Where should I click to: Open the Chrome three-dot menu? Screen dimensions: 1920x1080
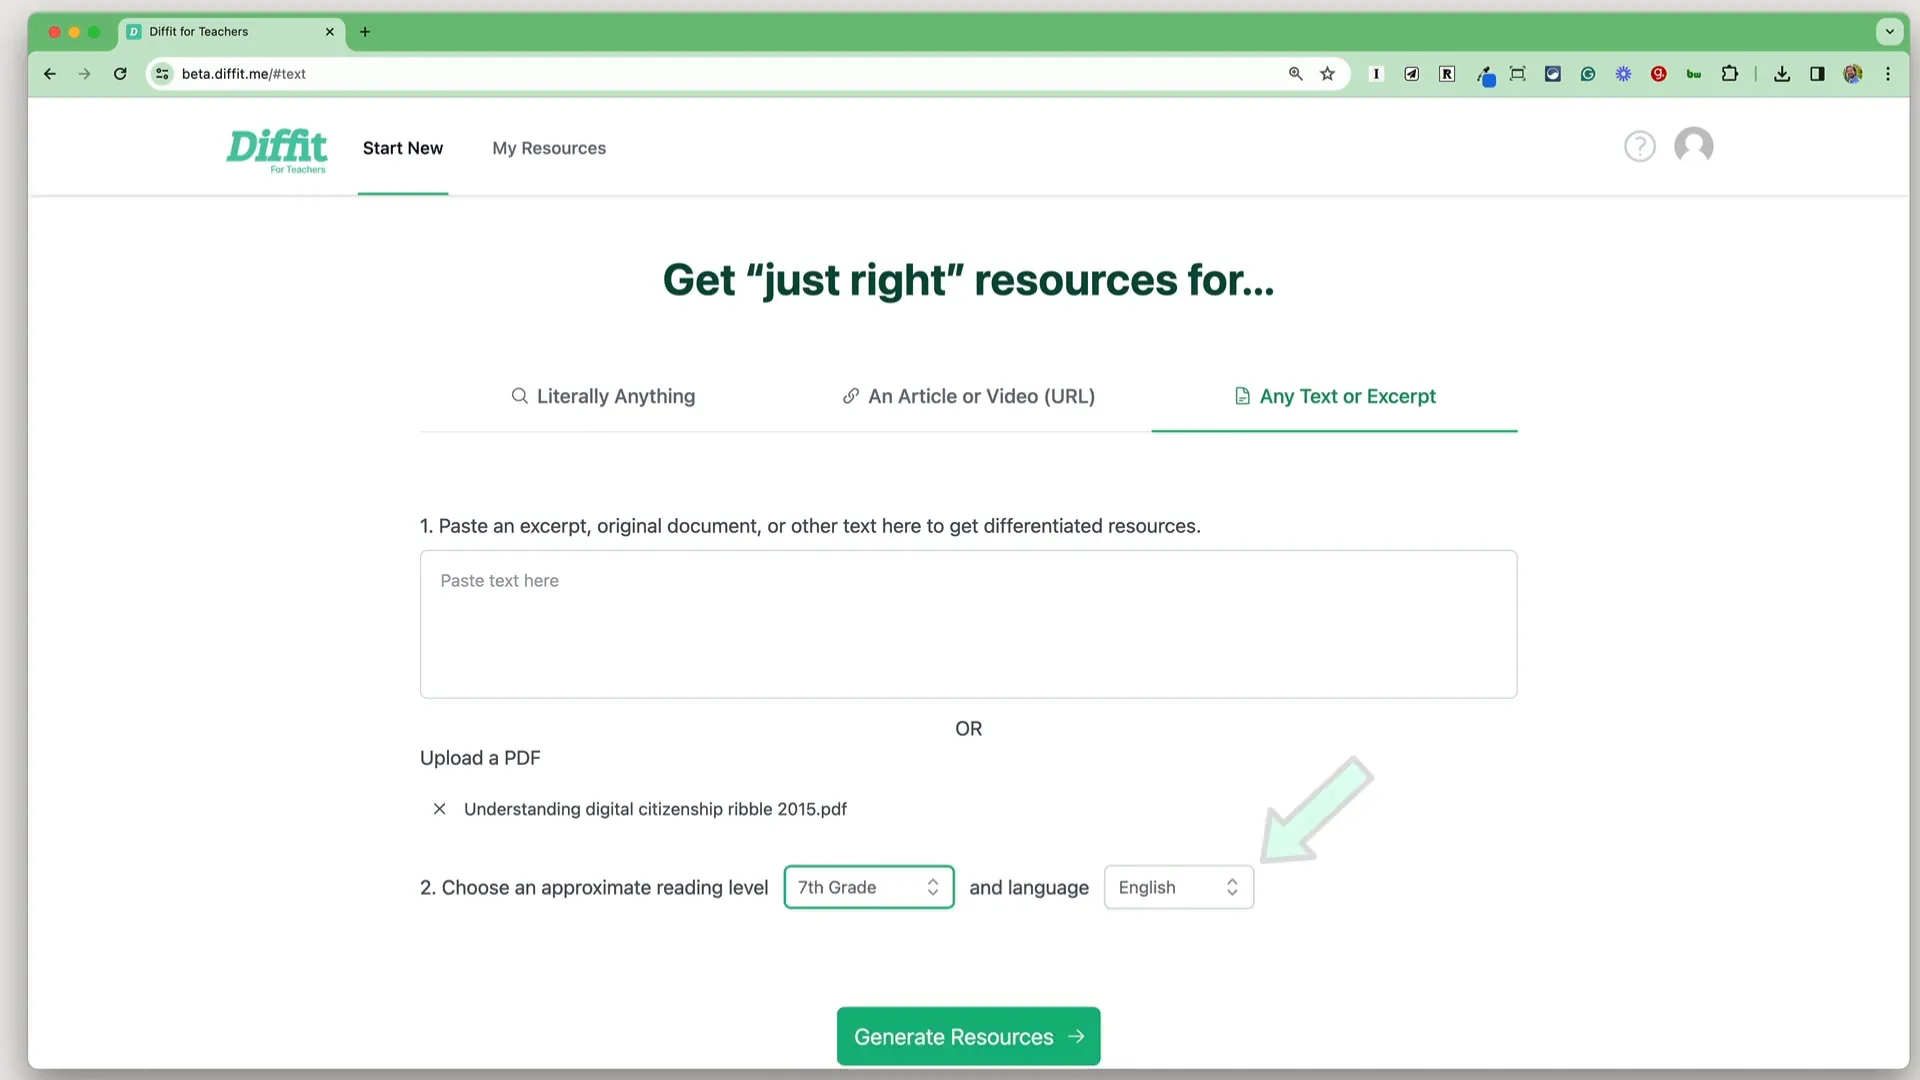click(x=1888, y=74)
